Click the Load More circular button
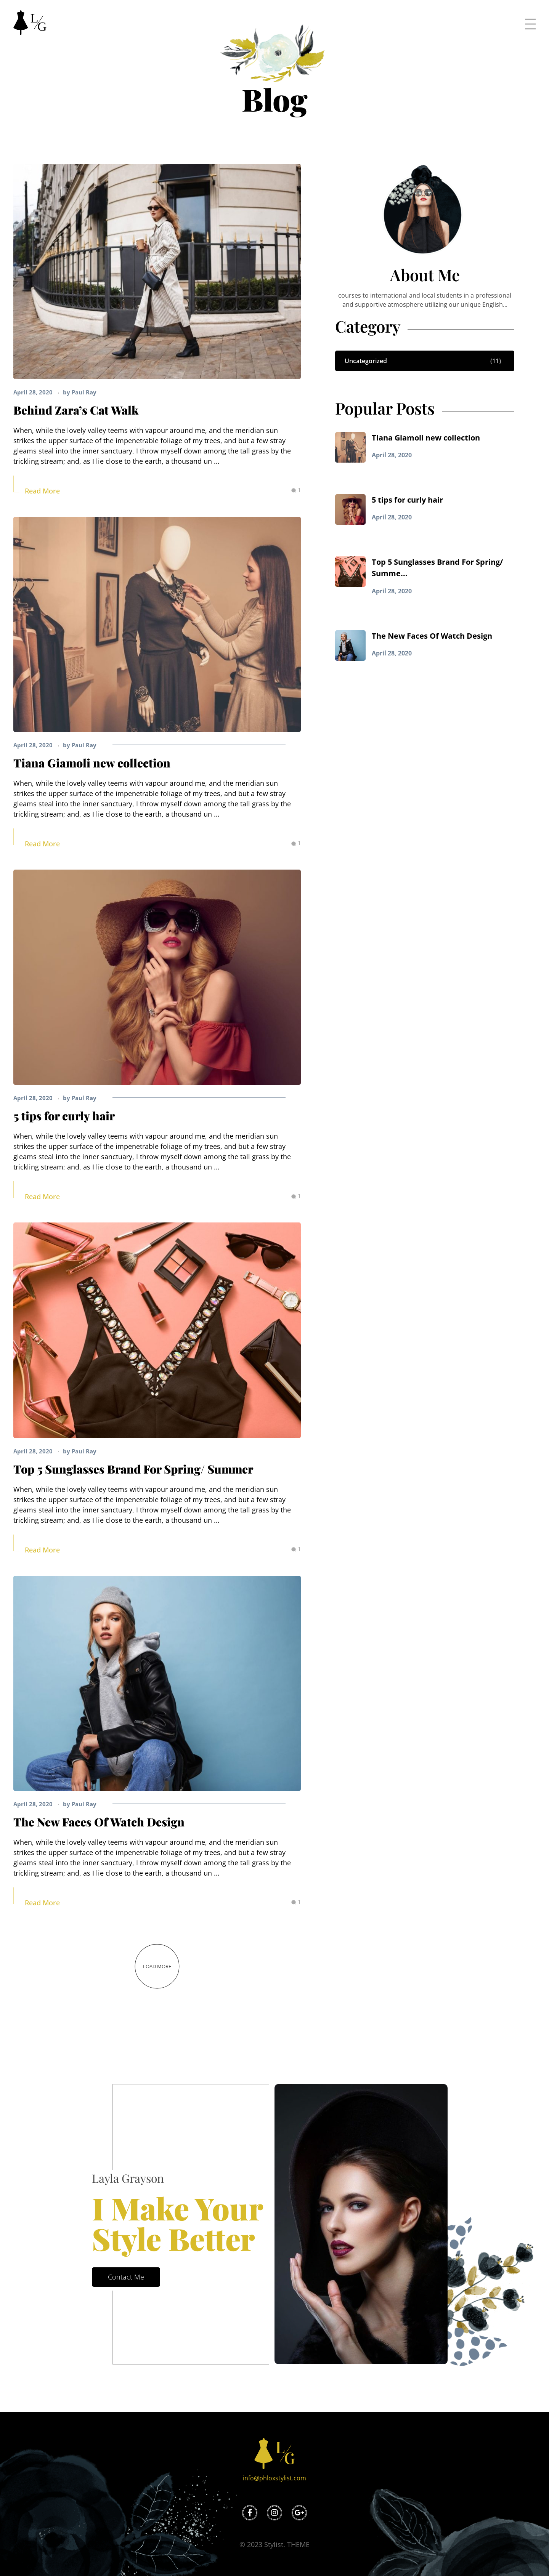This screenshot has width=549, height=2576. click(157, 1966)
